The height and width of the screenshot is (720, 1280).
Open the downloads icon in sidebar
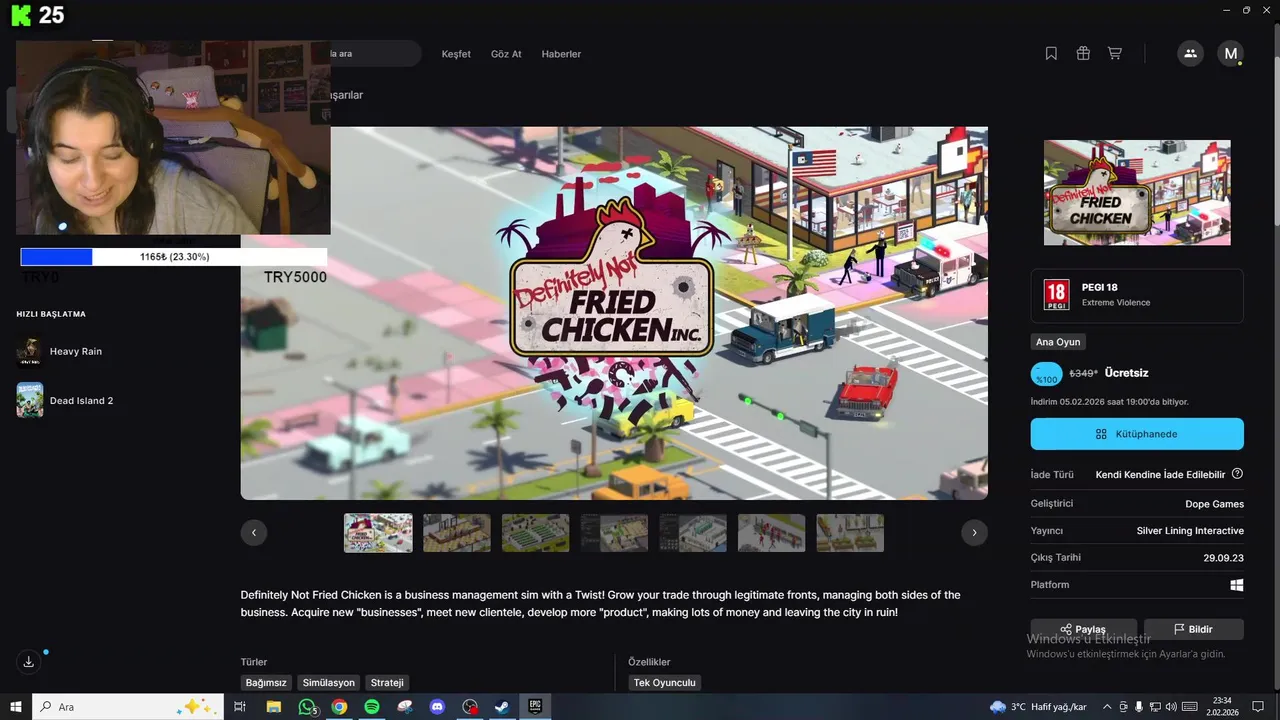[x=28, y=661]
